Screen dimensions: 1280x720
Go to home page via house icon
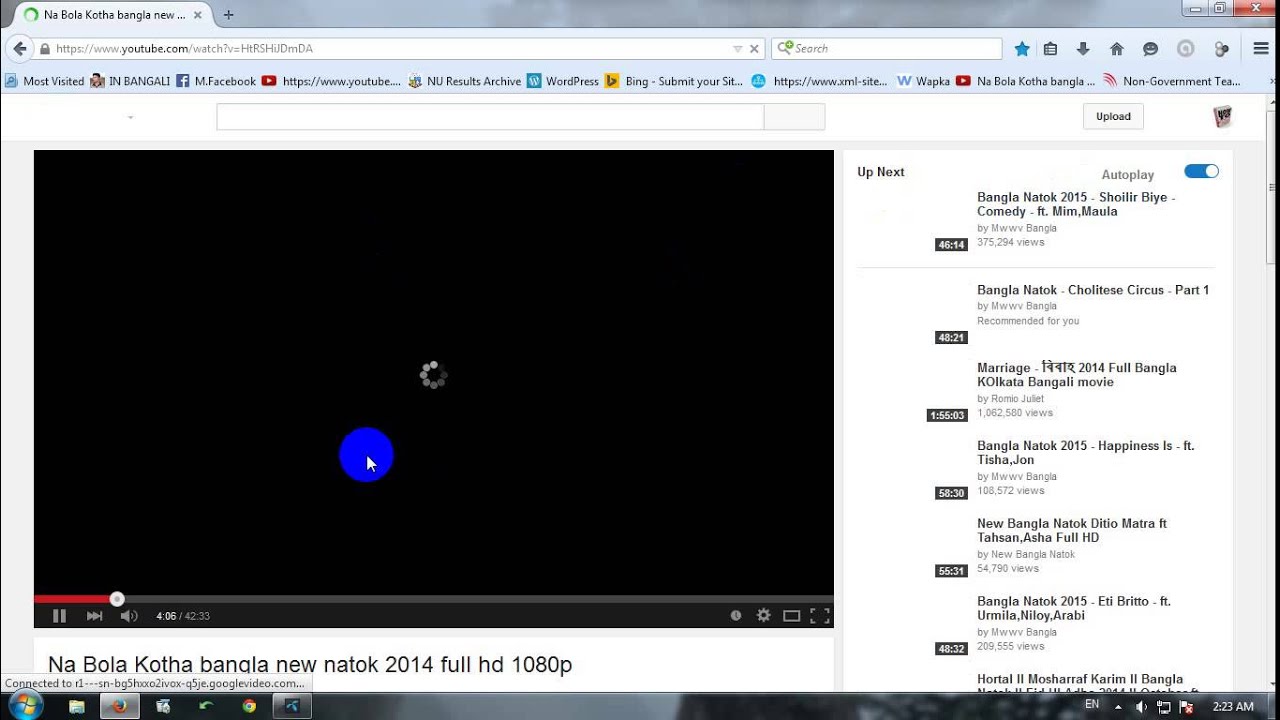click(x=1117, y=48)
